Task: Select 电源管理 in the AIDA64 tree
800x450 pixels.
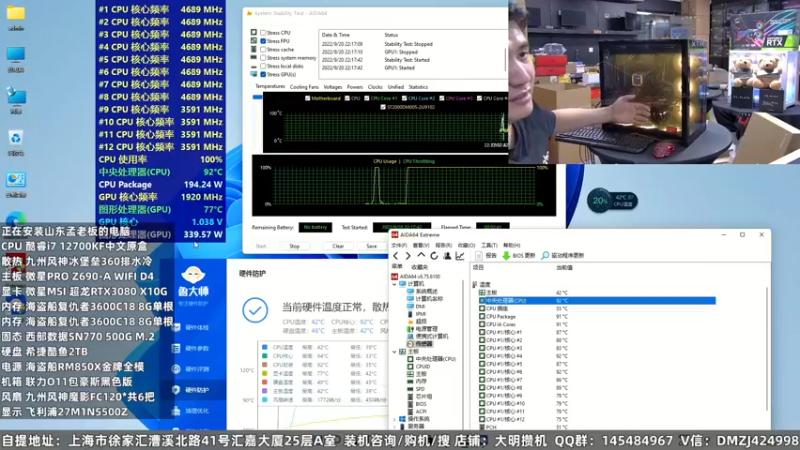Action: pos(422,329)
